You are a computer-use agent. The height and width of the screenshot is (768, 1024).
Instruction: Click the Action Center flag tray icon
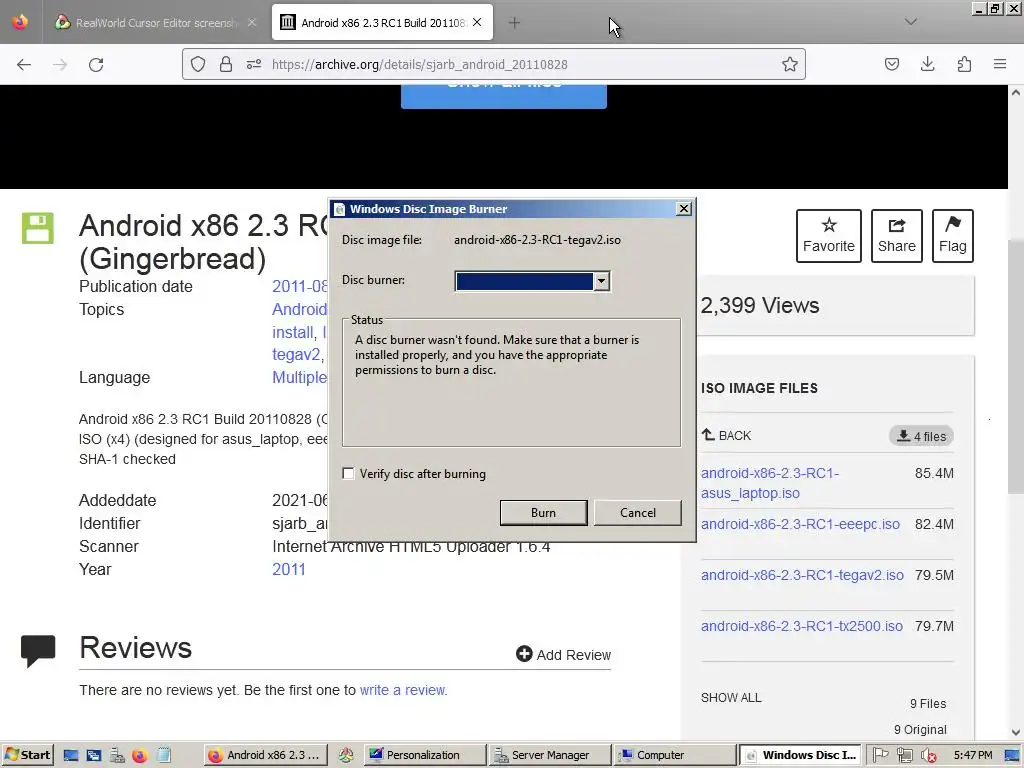(x=880, y=756)
